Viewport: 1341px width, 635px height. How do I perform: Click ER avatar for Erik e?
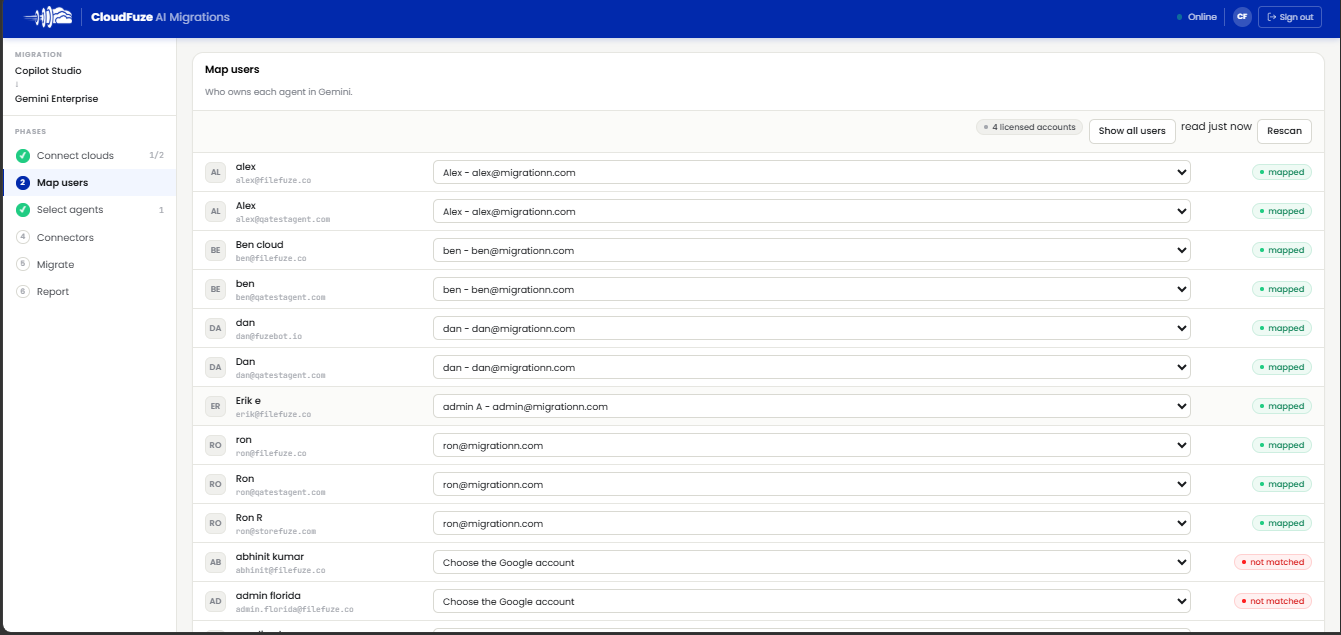(x=215, y=406)
